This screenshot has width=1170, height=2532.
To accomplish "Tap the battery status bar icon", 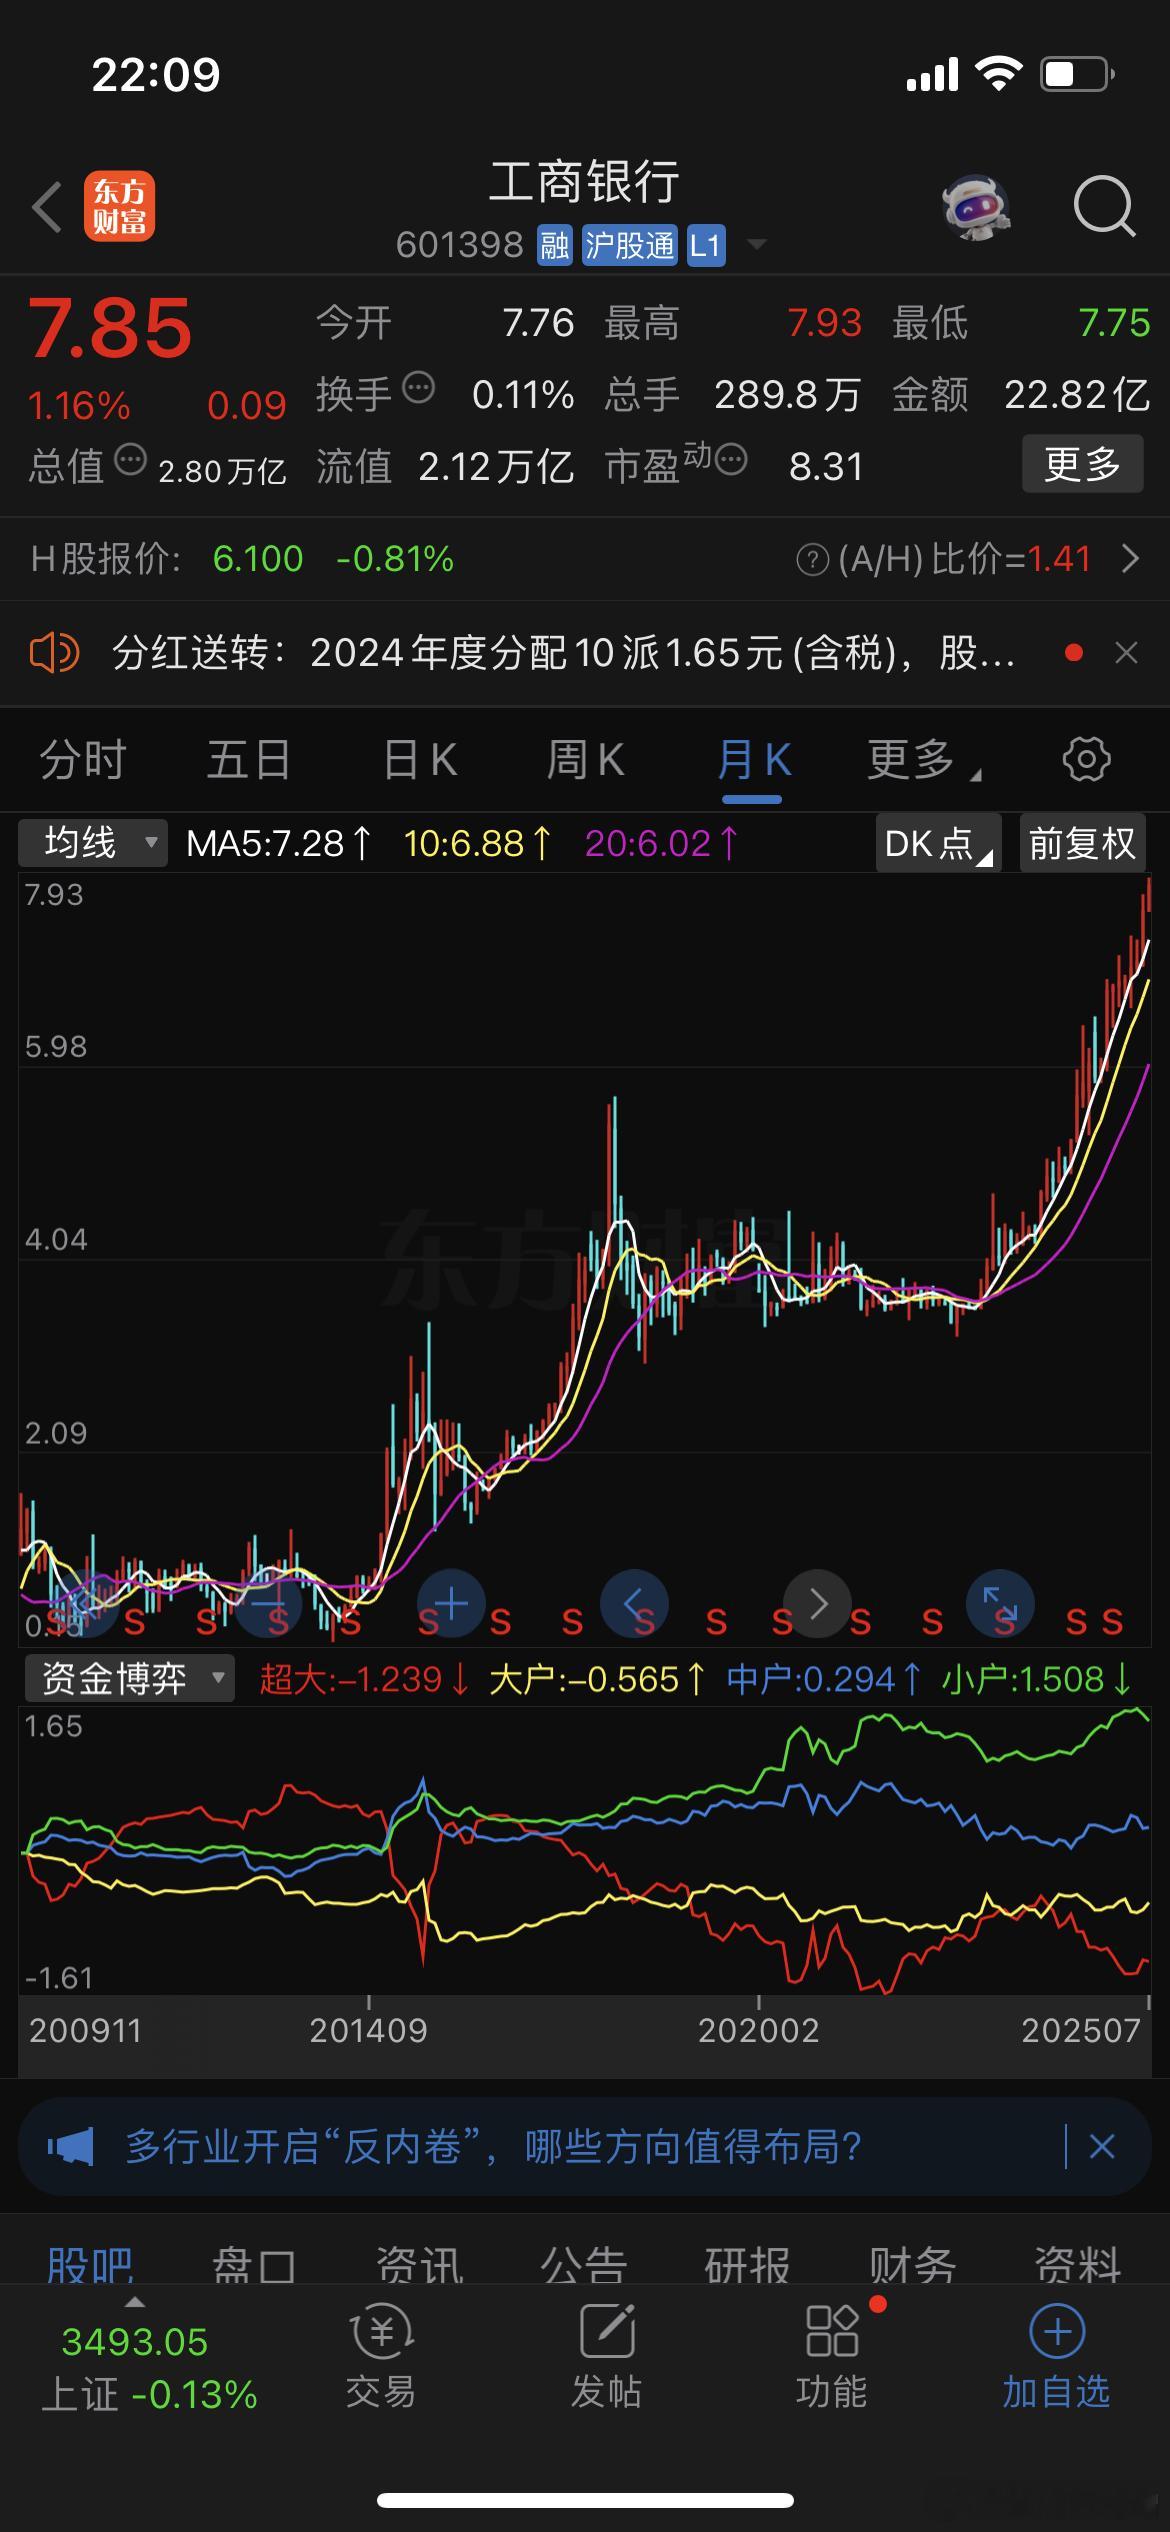I will pos(1078,74).
